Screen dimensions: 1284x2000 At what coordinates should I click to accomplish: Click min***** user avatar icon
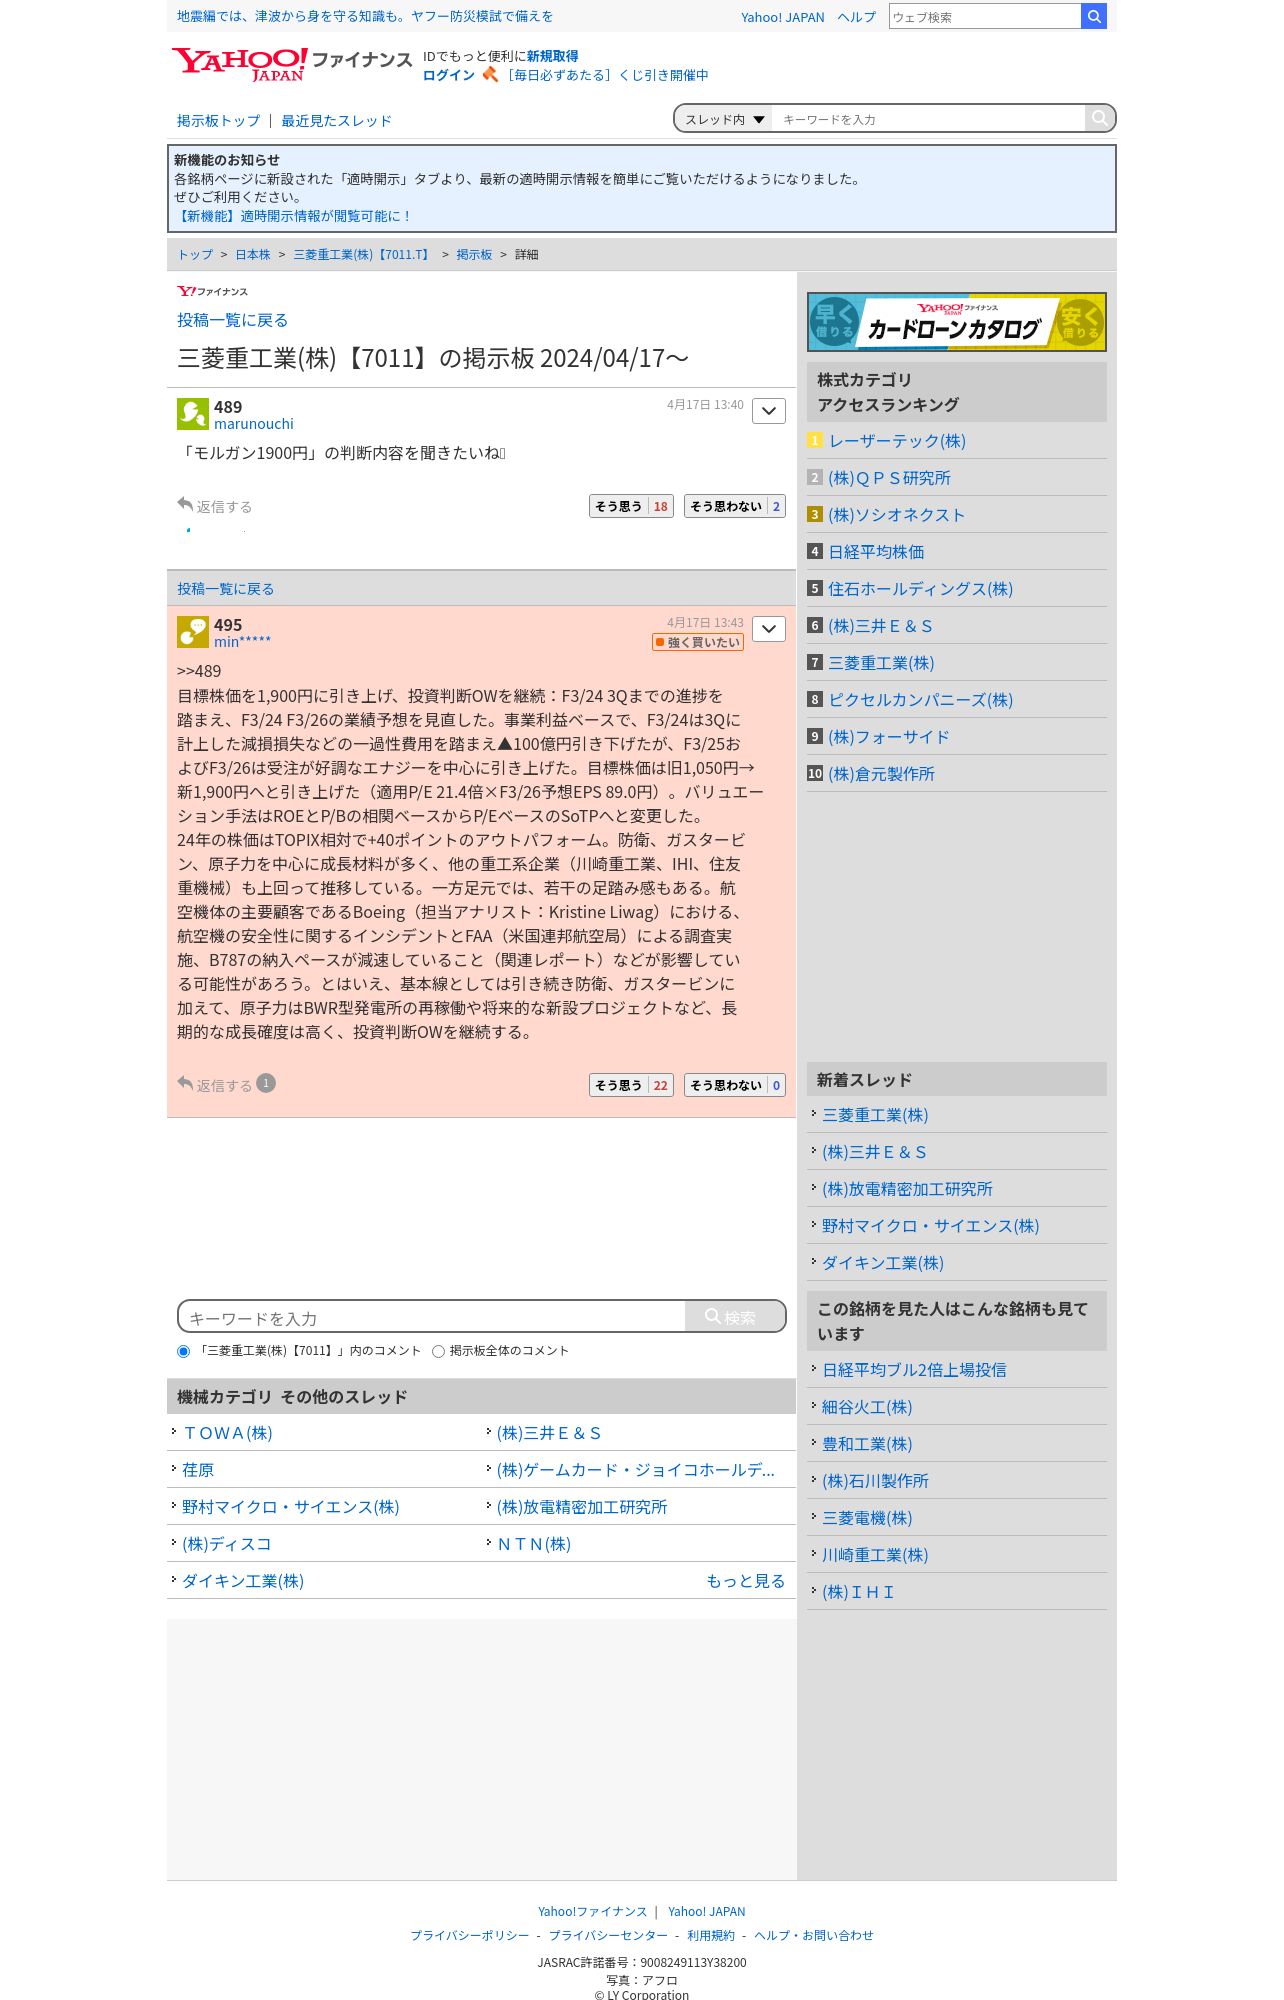tap(193, 631)
